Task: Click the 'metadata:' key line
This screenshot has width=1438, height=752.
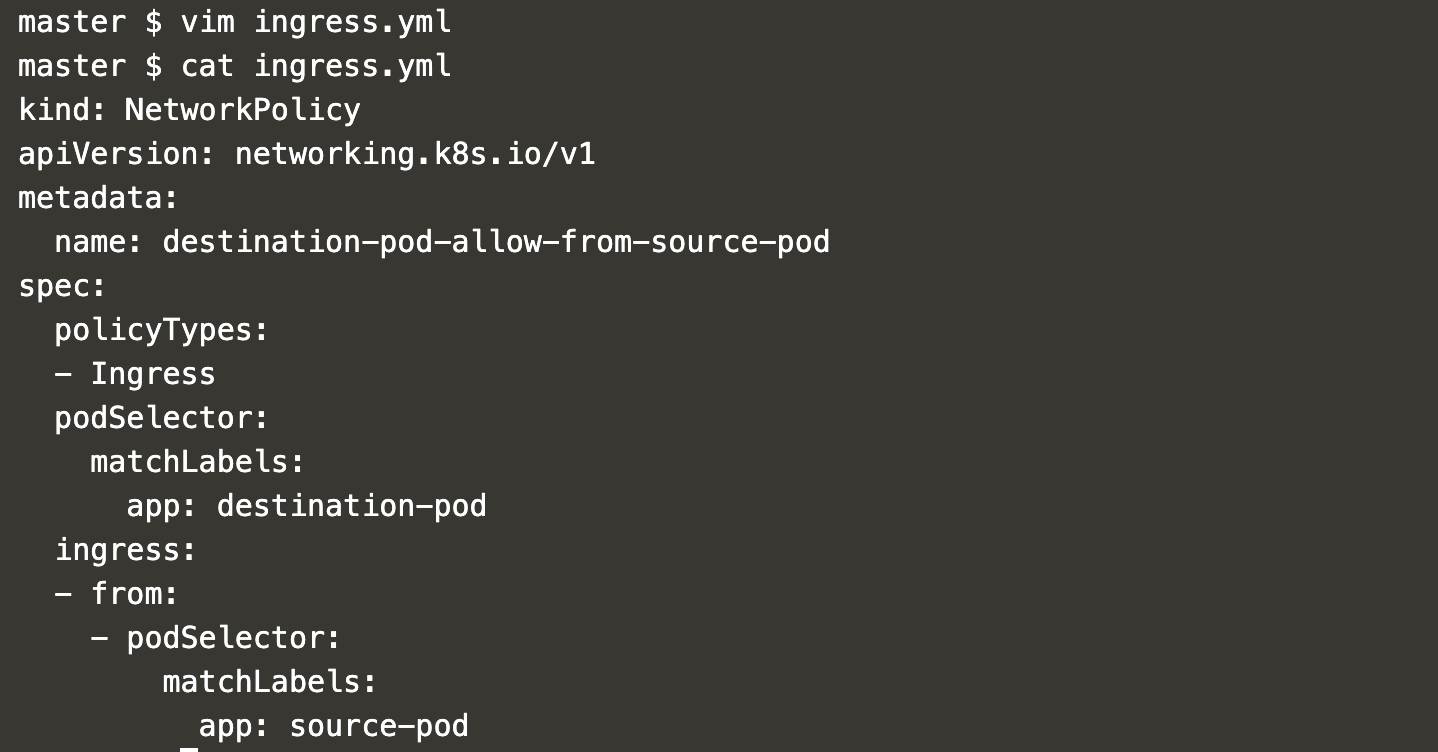Action: (x=98, y=198)
